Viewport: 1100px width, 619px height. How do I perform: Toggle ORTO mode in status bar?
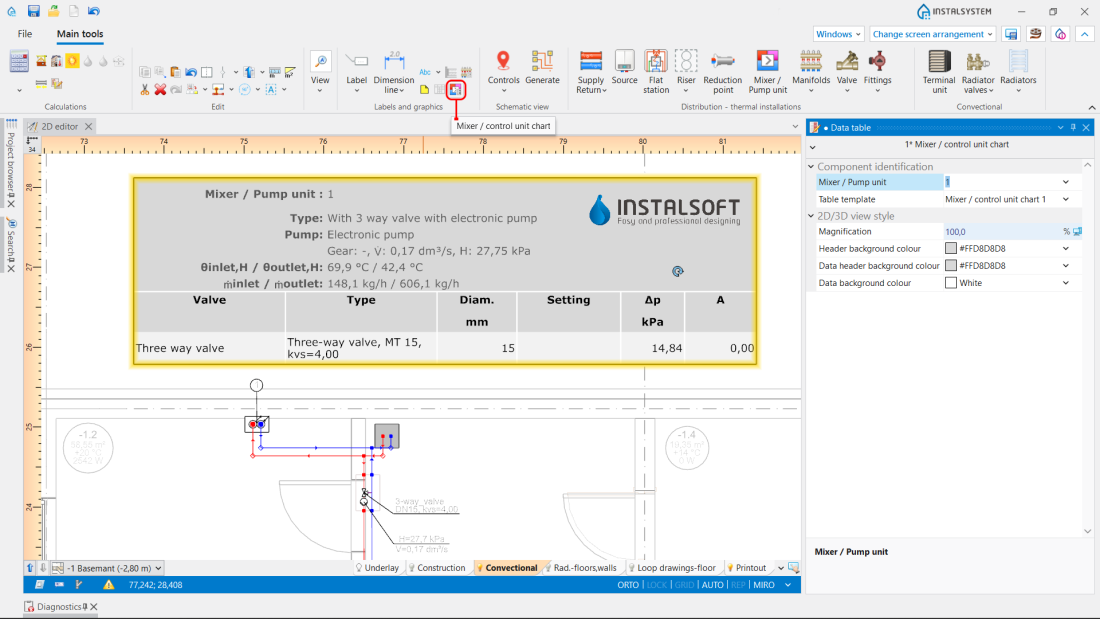point(628,585)
